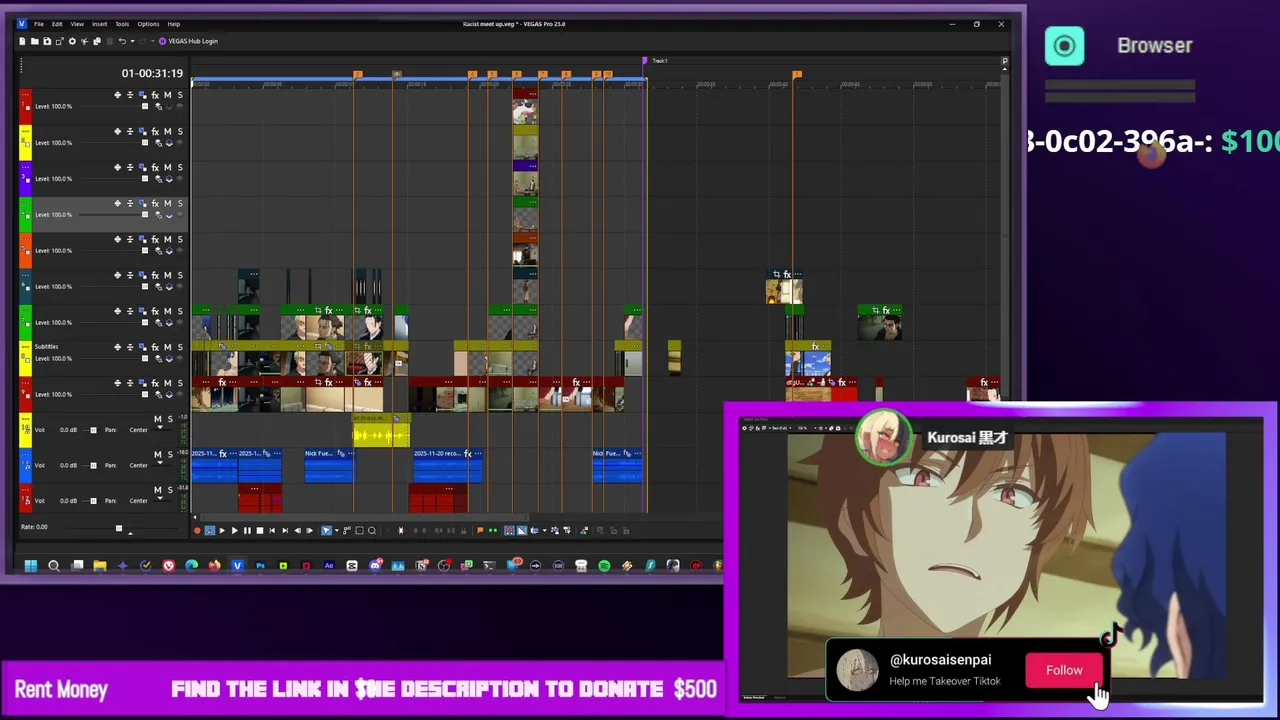Click the purple color header of track 3

click(x=25, y=178)
